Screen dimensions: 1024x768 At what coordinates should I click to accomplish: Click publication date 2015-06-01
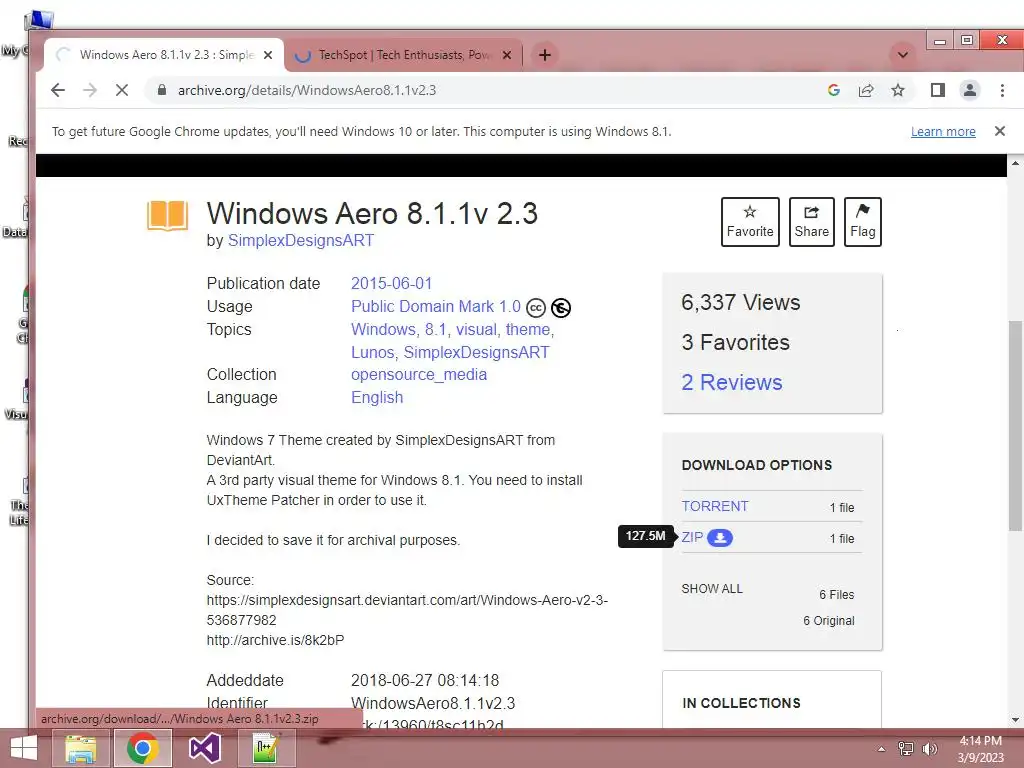391,283
